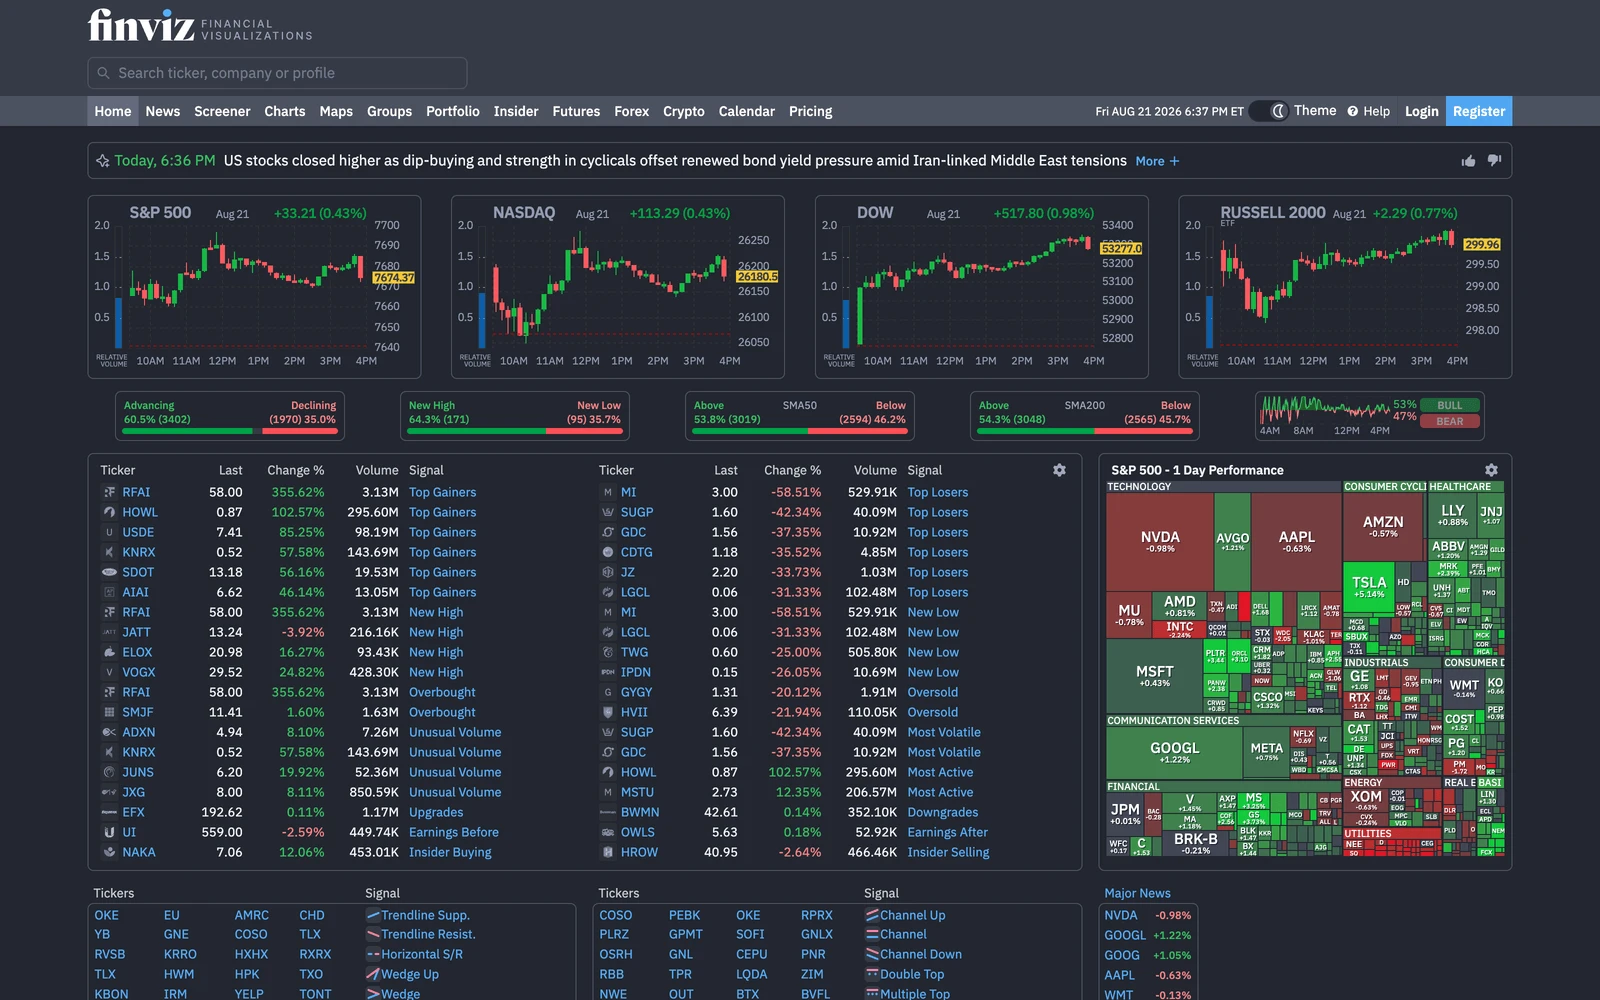The width and height of the screenshot is (1600, 1000).
Task: Click the MSFT tile in heatmap
Action: (x=1154, y=676)
